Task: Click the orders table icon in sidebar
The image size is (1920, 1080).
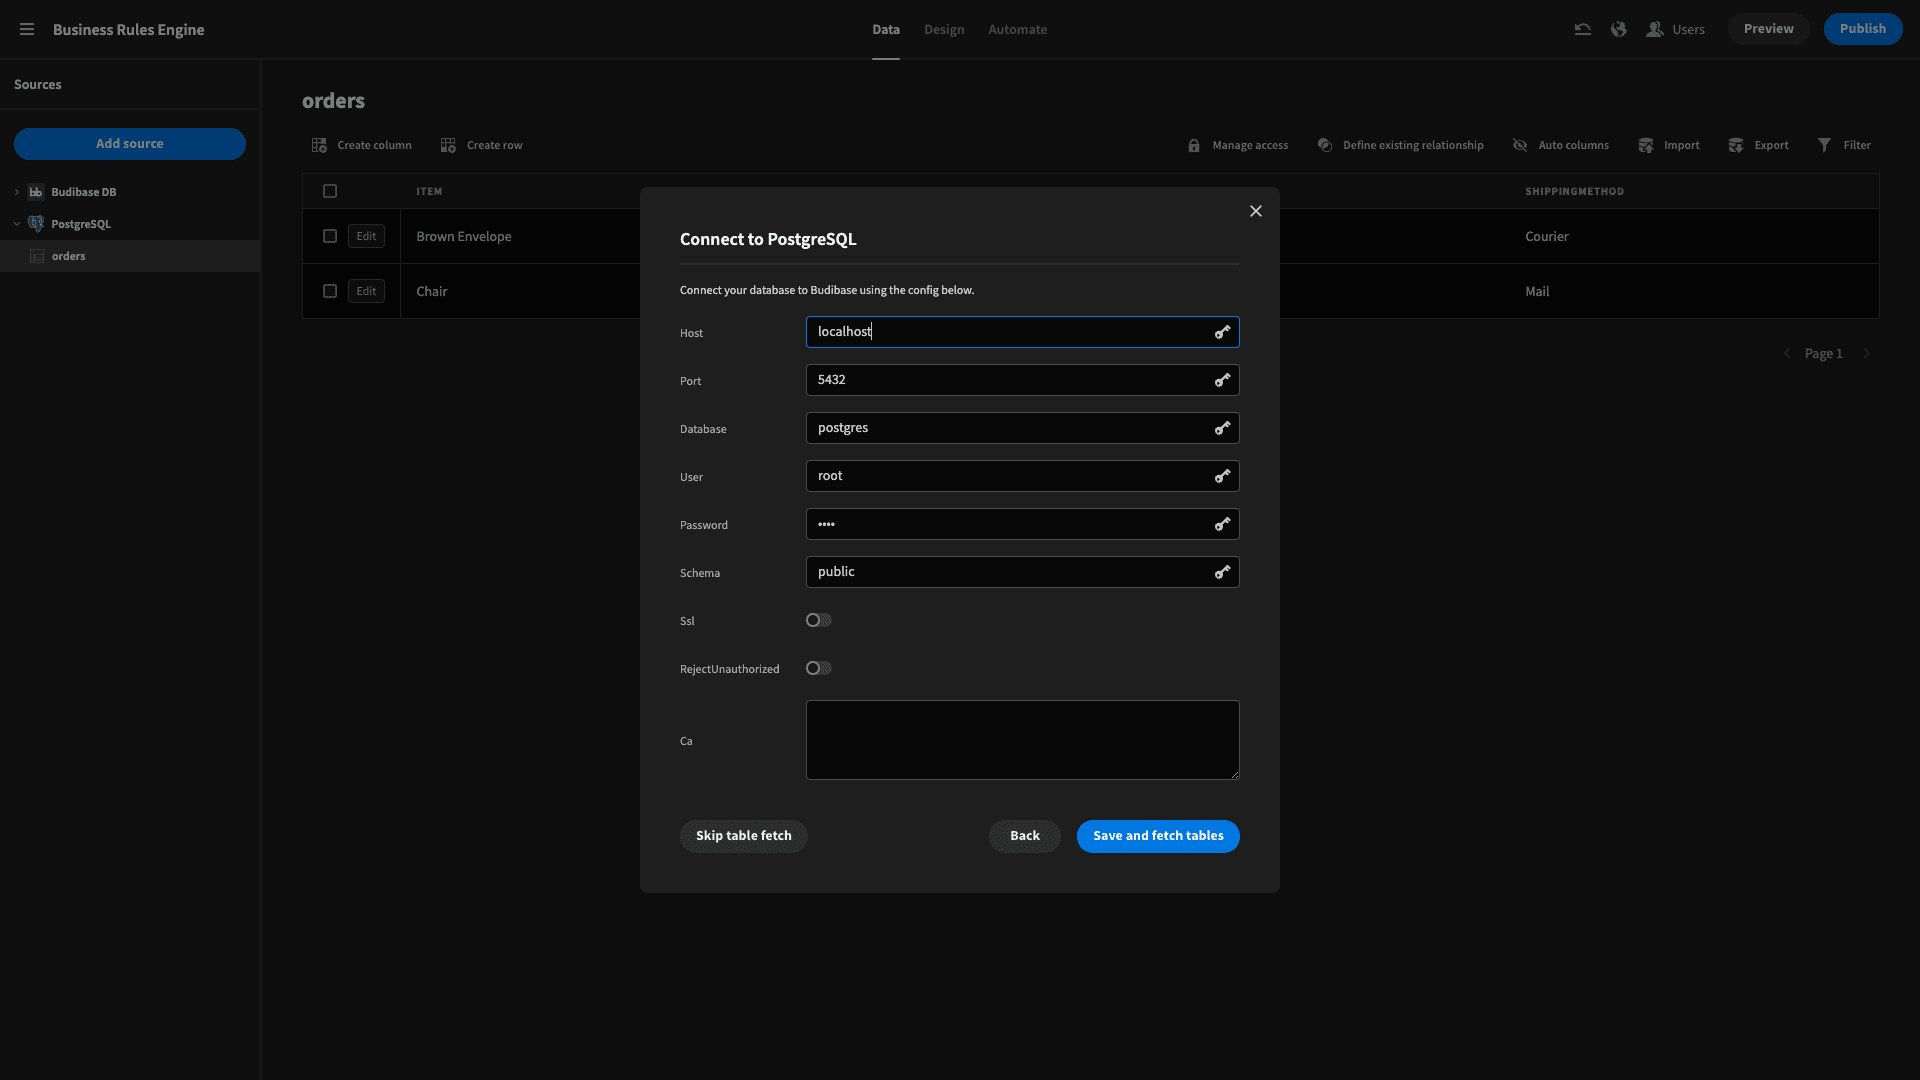Action: (x=37, y=256)
